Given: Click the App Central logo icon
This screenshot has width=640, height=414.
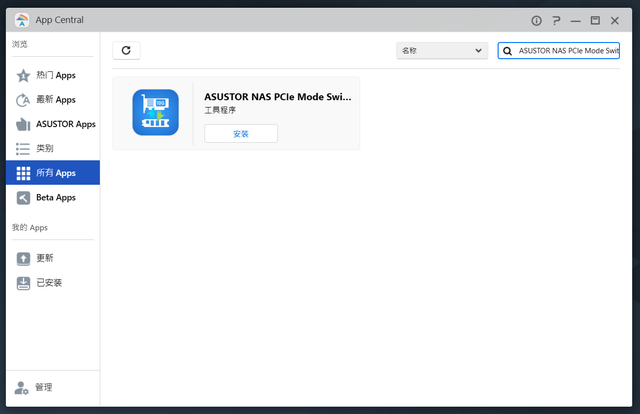Looking at the screenshot, I should (x=22, y=20).
